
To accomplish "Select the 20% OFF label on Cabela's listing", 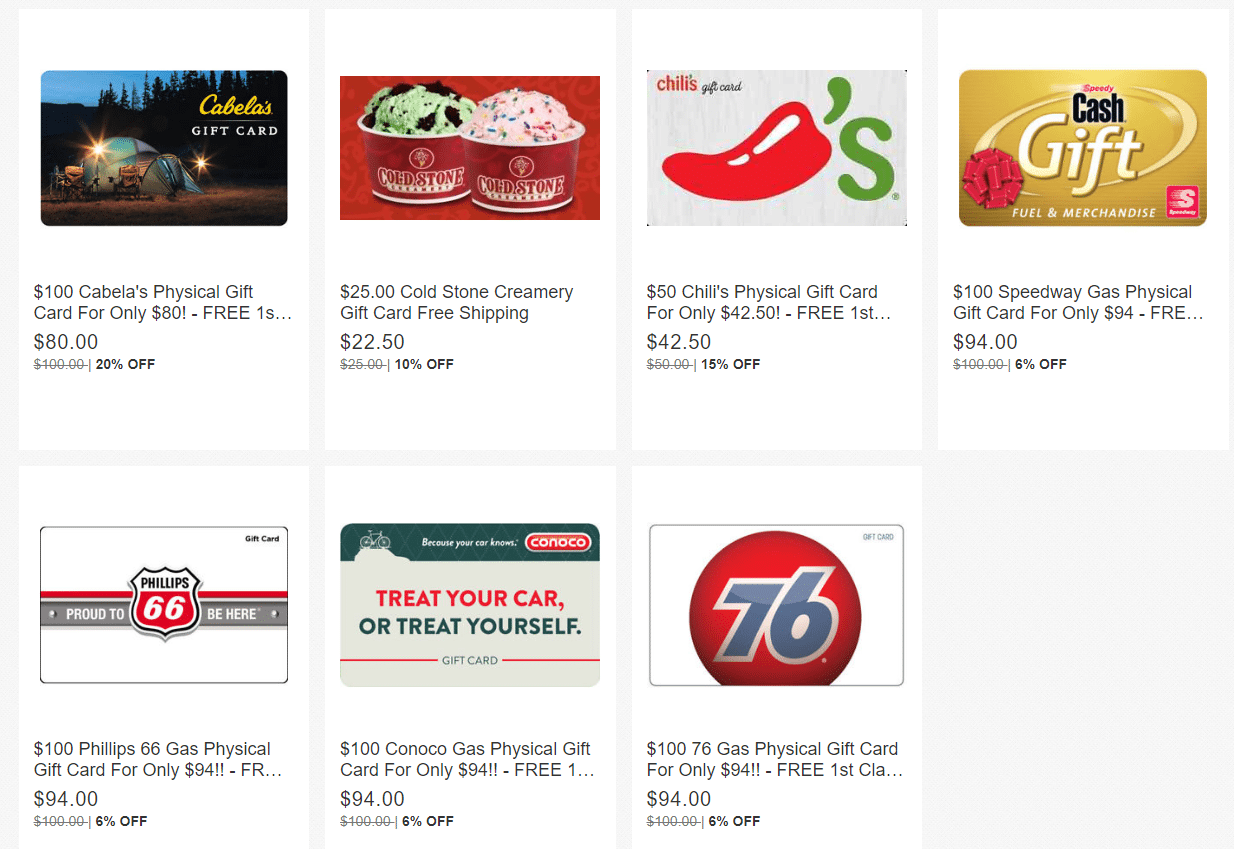I will click(125, 364).
